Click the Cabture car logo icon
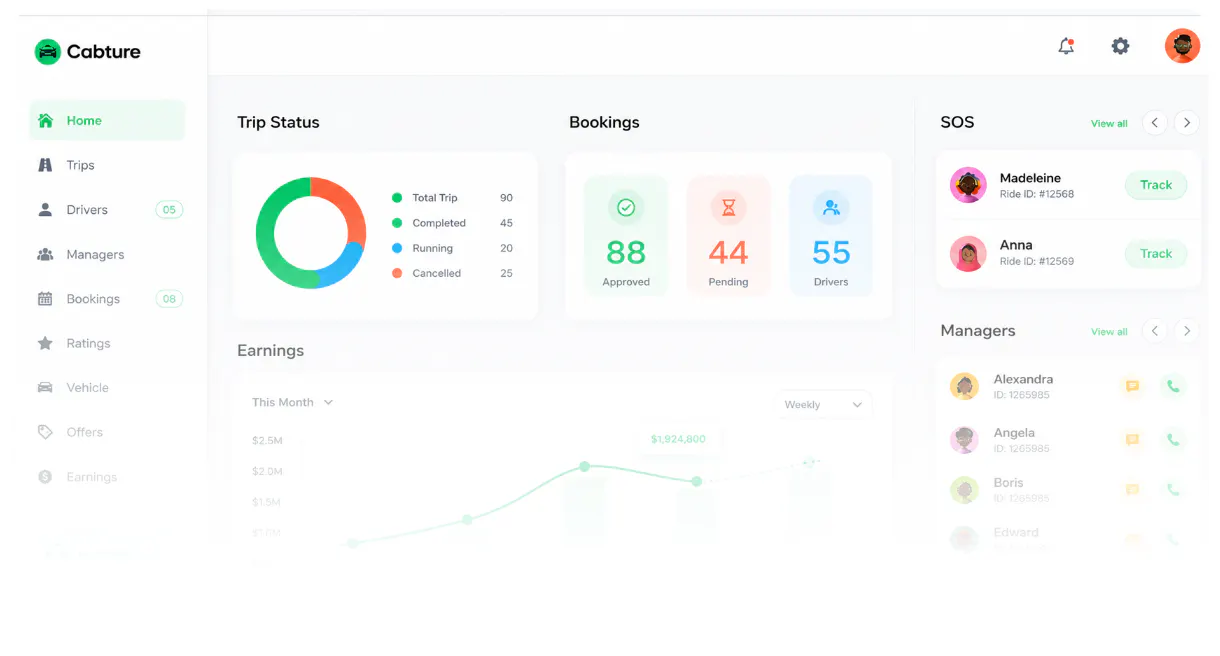Image resolution: width=1220 pixels, height=656 pixels. pos(47,52)
